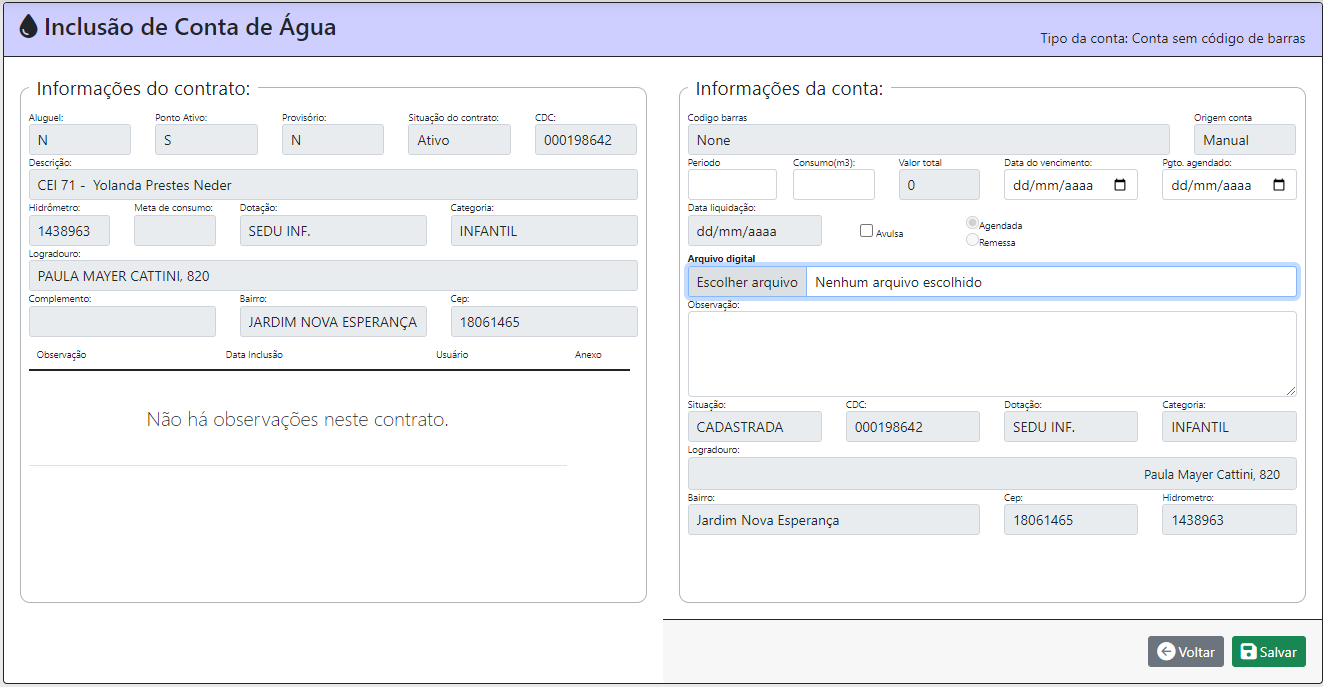Click the 'Arquivo digital' label
The width and height of the screenshot is (1323, 687).
pyautogui.click(x=721, y=259)
